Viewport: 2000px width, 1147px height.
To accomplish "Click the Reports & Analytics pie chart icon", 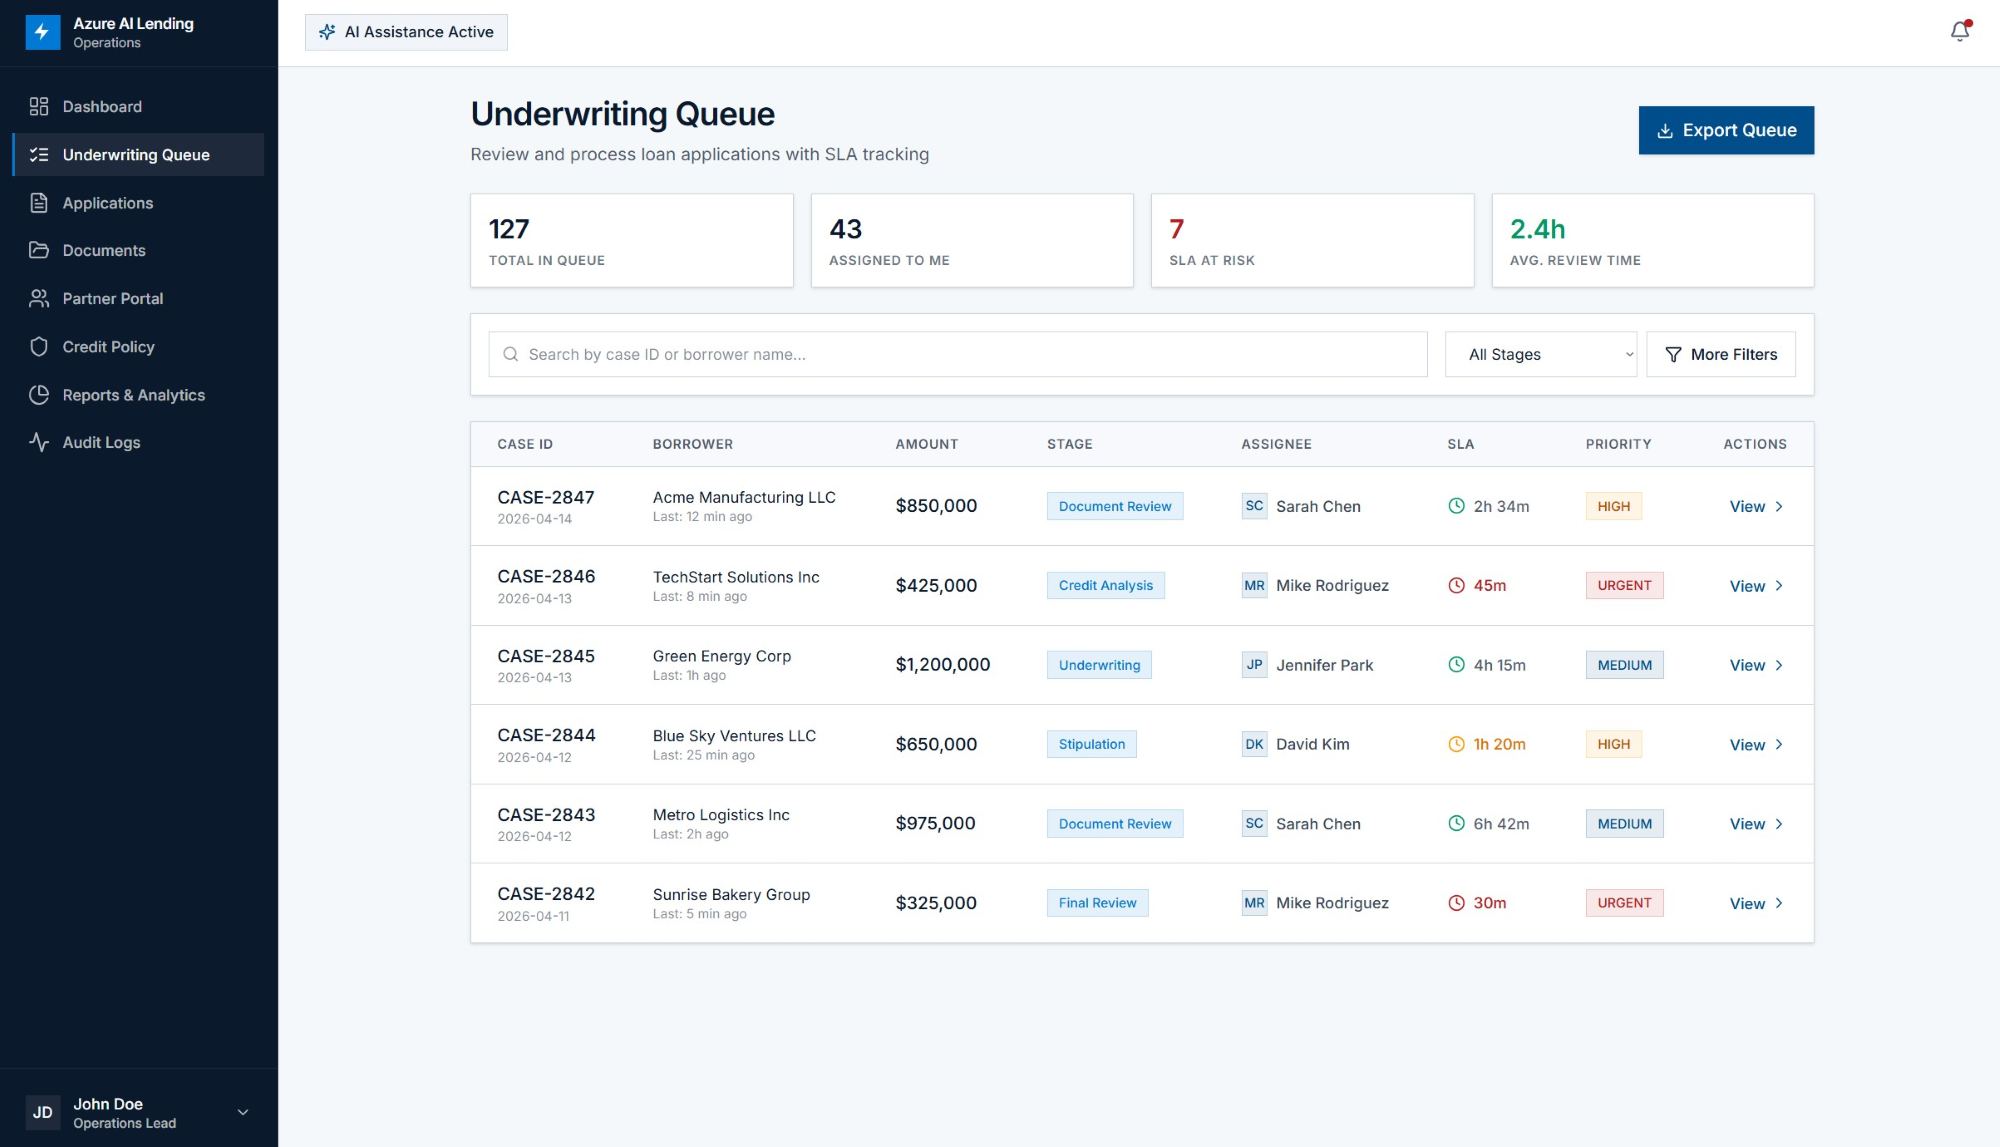I will click(39, 394).
